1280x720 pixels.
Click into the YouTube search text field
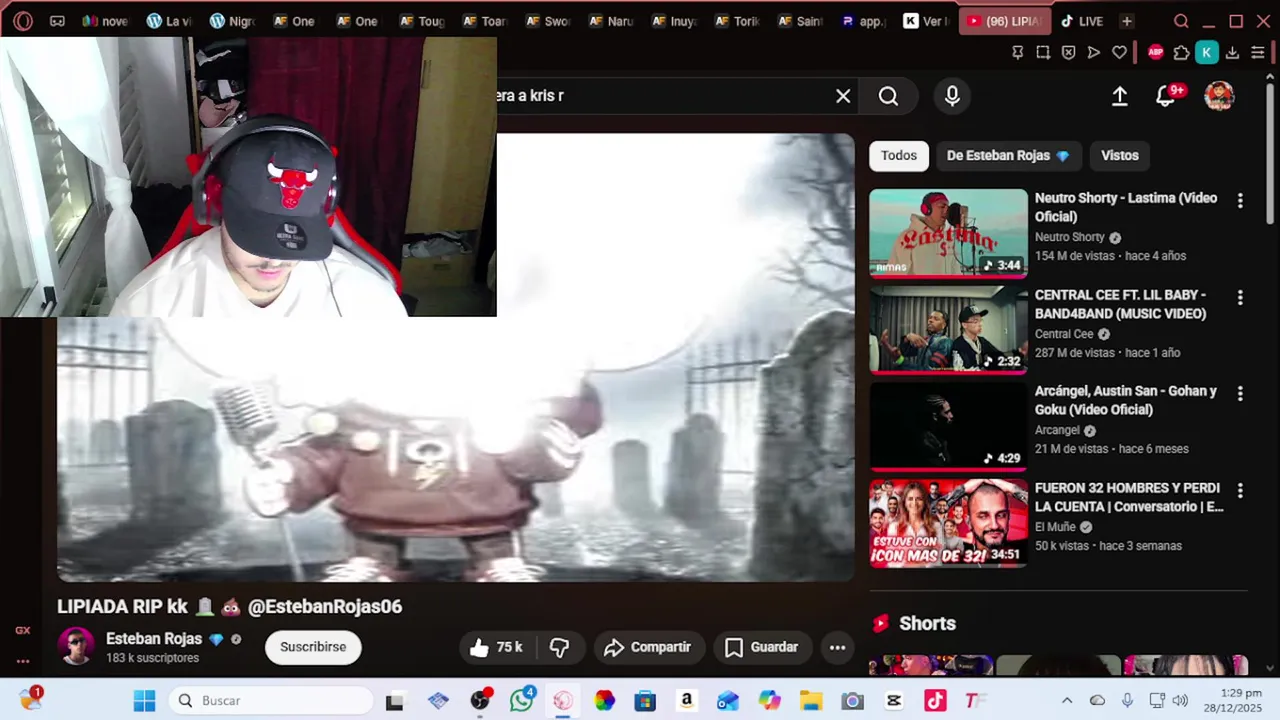pyautogui.click(x=660, y=96)
